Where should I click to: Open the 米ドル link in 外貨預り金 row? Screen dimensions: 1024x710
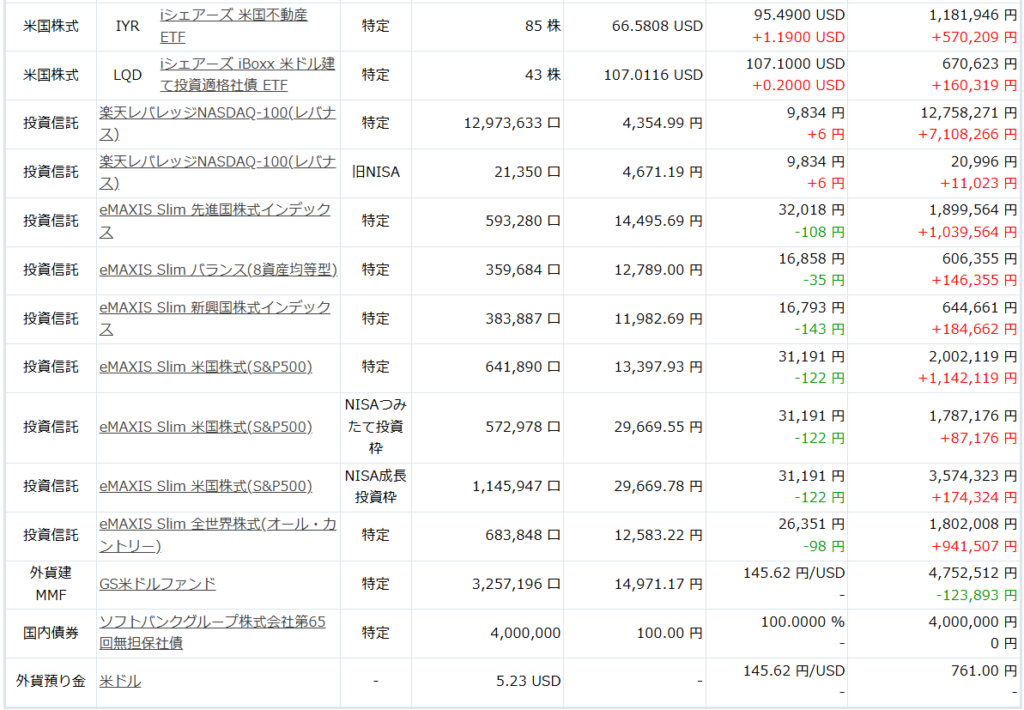(120, 681)
